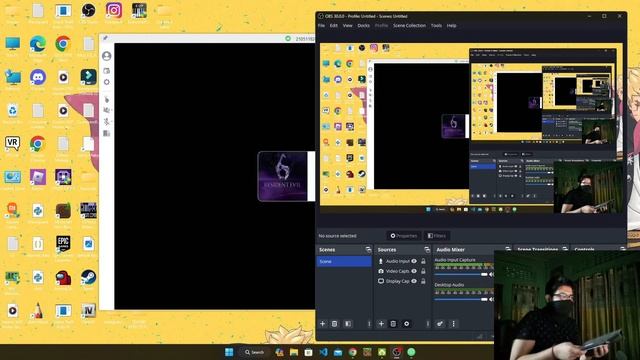Click the muted microphone icon in white sidebar
This screenshot has width=640, height=360.
[x=107, y=122]
